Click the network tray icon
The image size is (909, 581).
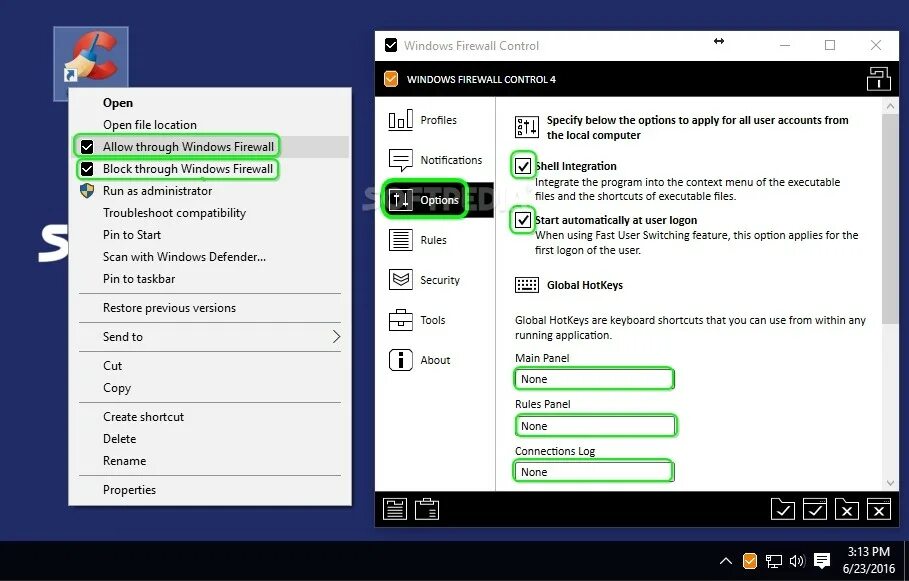pyautogui.click(x=773, y=561)
